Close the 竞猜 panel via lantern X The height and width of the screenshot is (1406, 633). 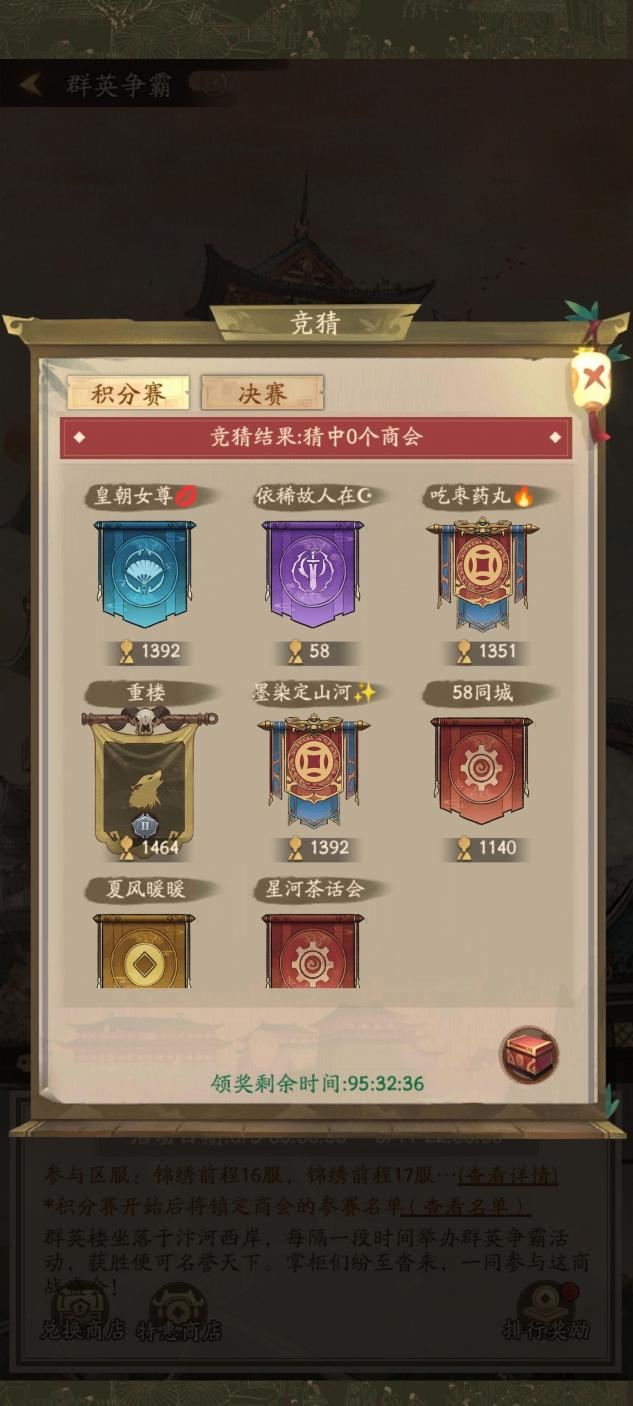[x=594, y=378]
